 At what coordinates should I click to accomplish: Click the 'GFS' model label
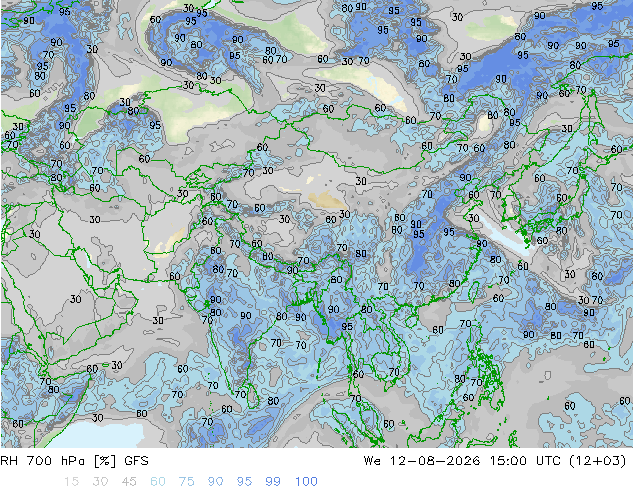[136, 461]
